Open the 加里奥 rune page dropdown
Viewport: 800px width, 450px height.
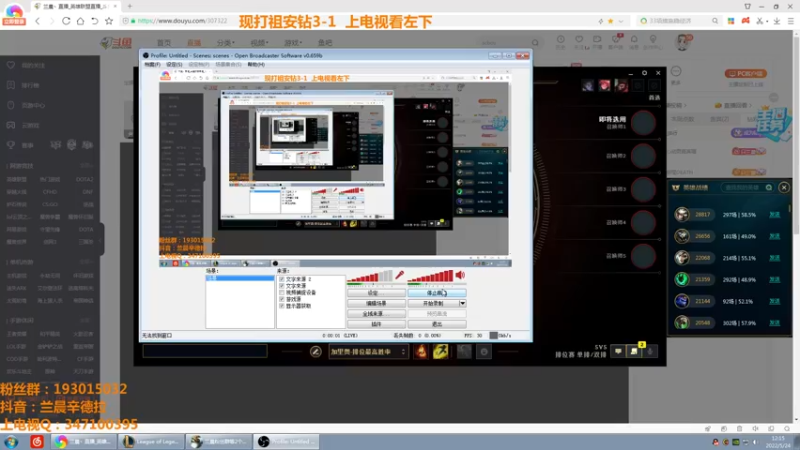[368, 352]
